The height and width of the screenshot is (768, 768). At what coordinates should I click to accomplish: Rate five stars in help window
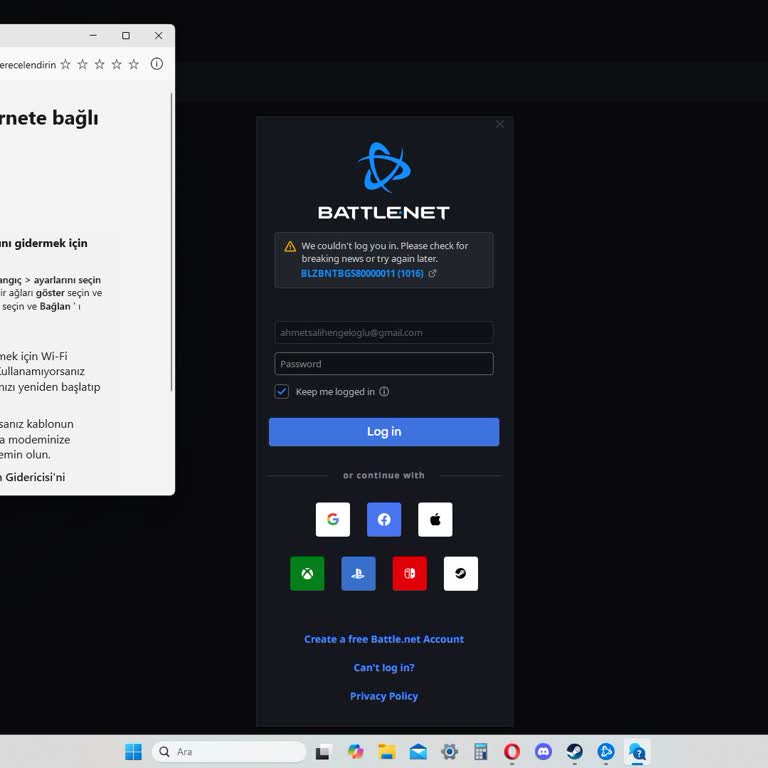(x=134, y=64)
